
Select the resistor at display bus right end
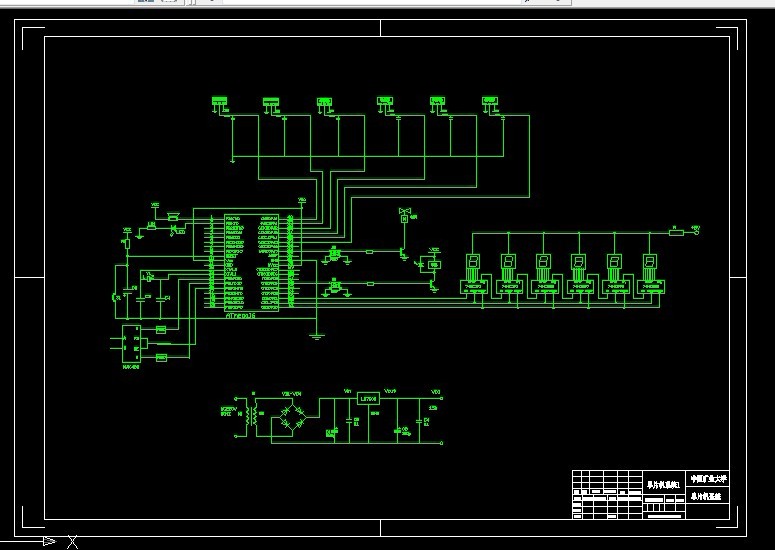pos(676,233)
